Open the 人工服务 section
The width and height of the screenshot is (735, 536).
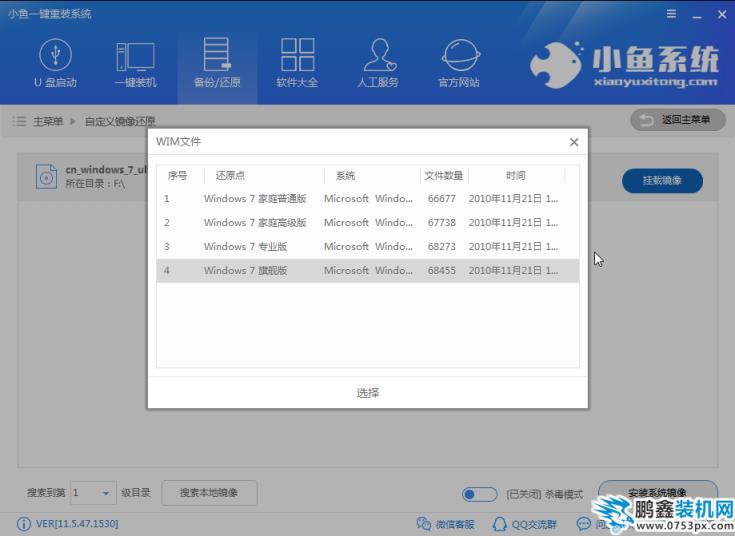click(x=378, y=63)
